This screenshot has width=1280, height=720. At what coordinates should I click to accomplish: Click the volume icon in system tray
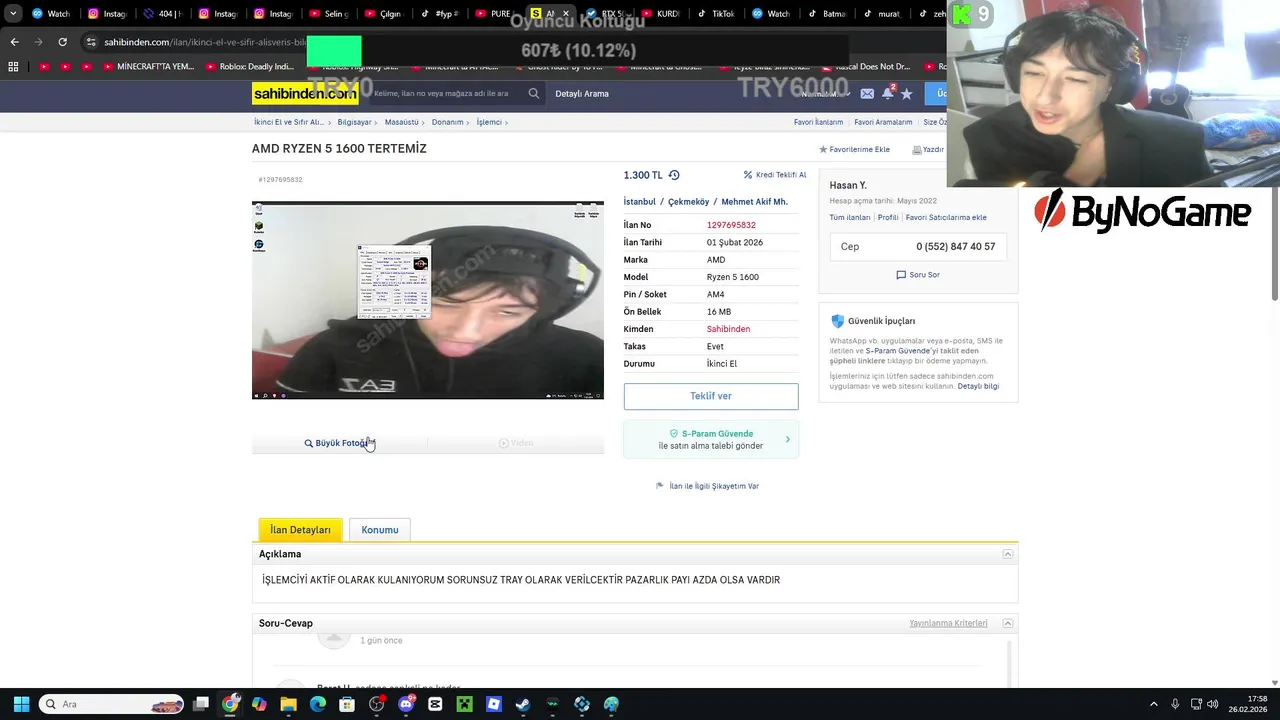pos(1212,704)
